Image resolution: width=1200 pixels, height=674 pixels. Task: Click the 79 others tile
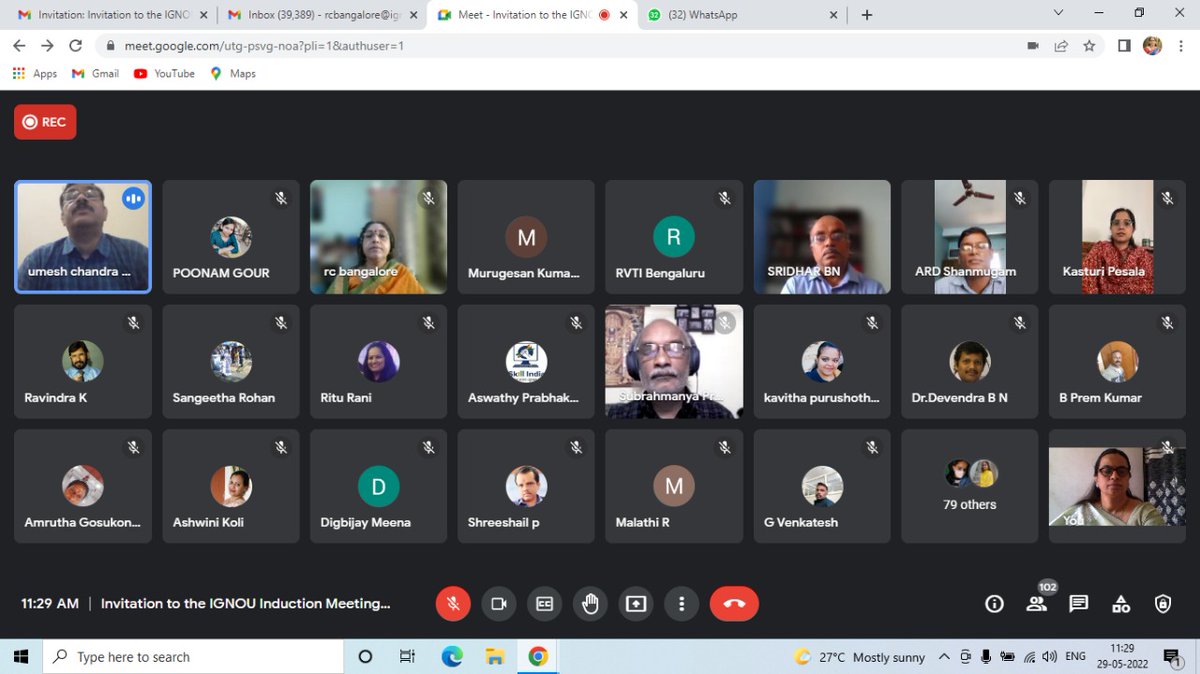point(970,486)
